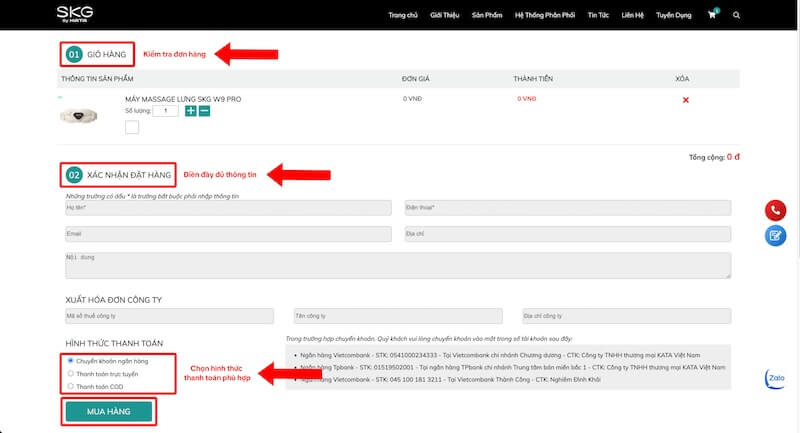
Task: Click the massage belt product thumbnail
Action: tap(83, 115)
